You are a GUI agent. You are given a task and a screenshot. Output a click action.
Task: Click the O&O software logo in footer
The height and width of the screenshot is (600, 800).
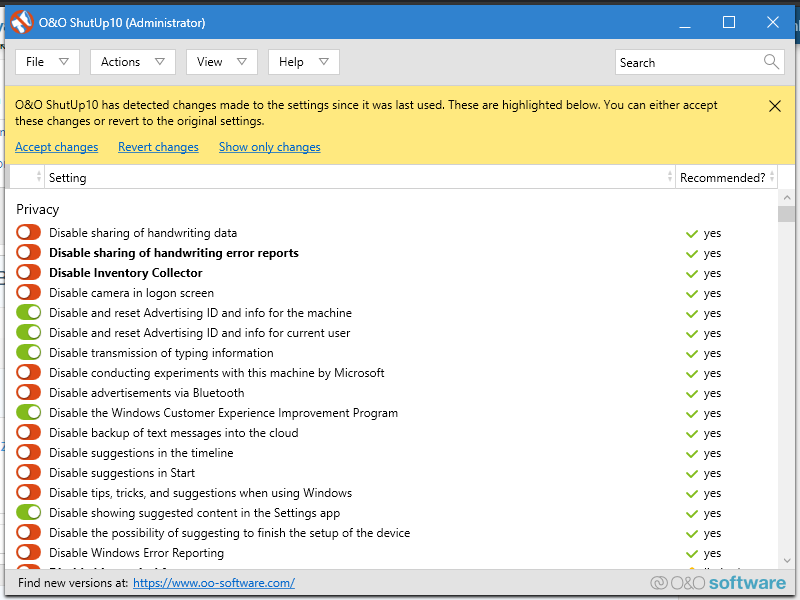pyautogui.click(x=717, y=583)
